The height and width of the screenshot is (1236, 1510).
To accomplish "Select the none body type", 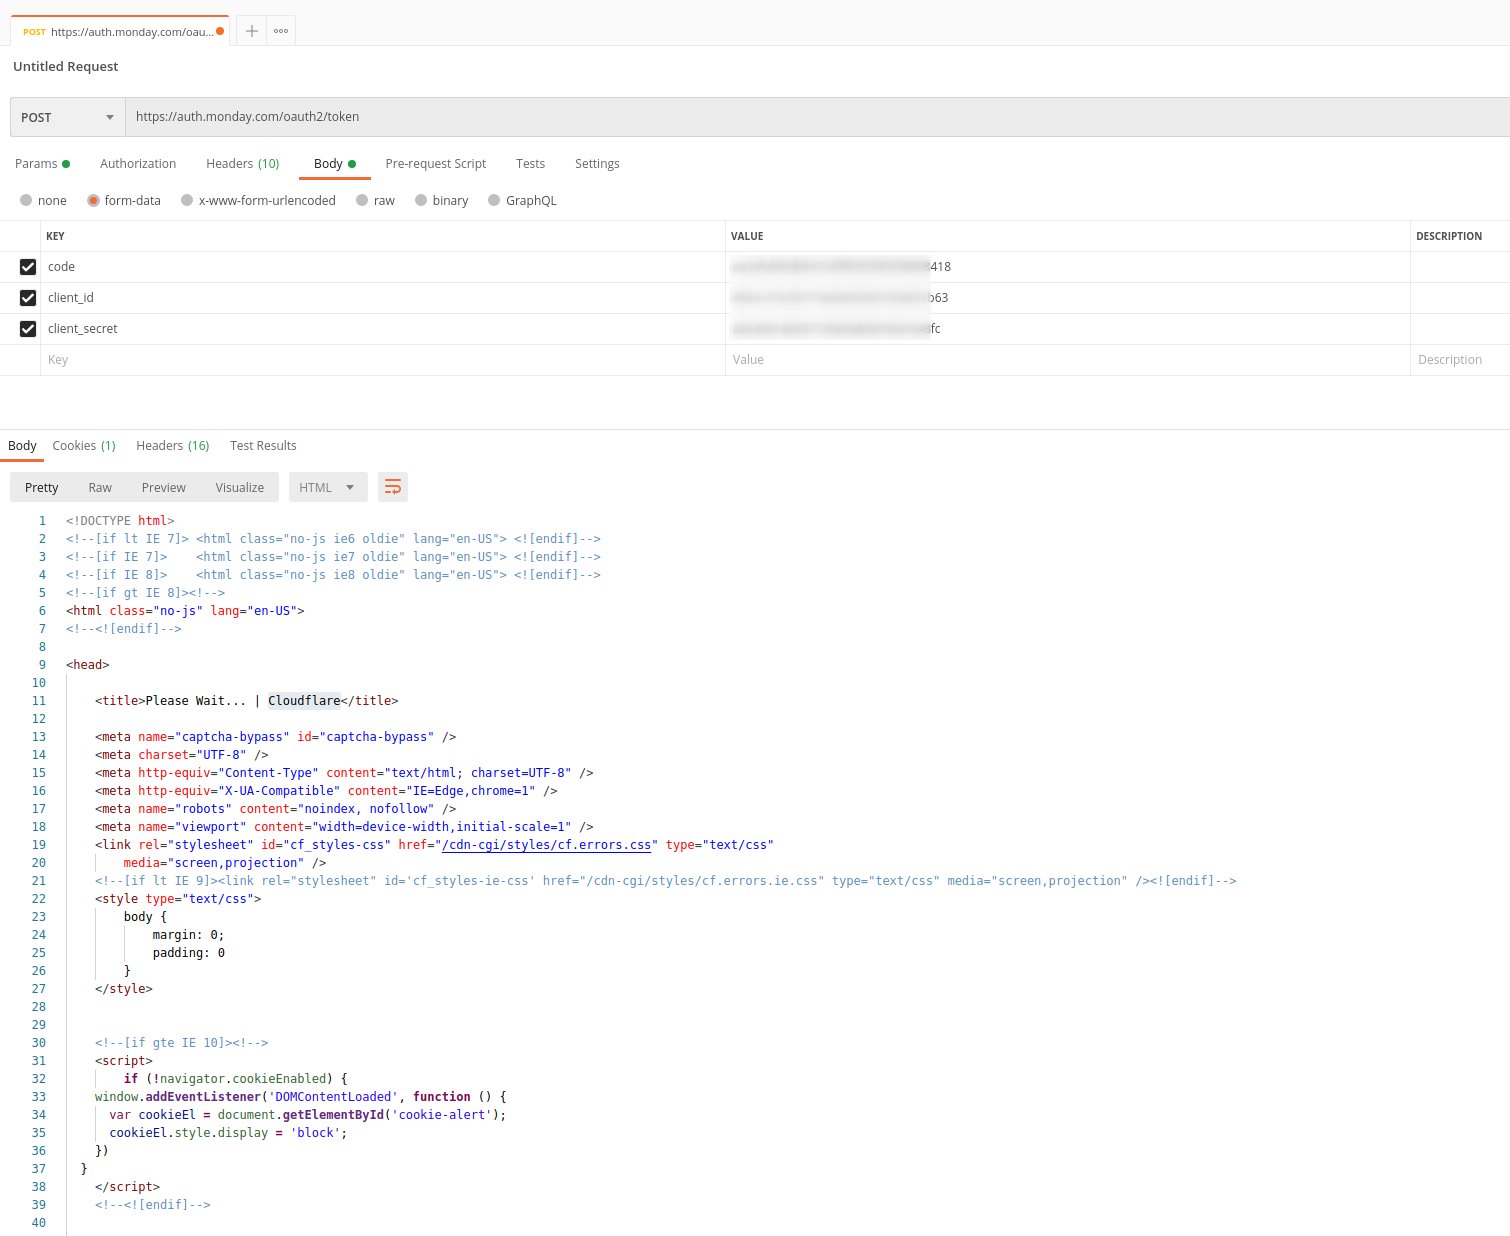I will click(43, 201).
